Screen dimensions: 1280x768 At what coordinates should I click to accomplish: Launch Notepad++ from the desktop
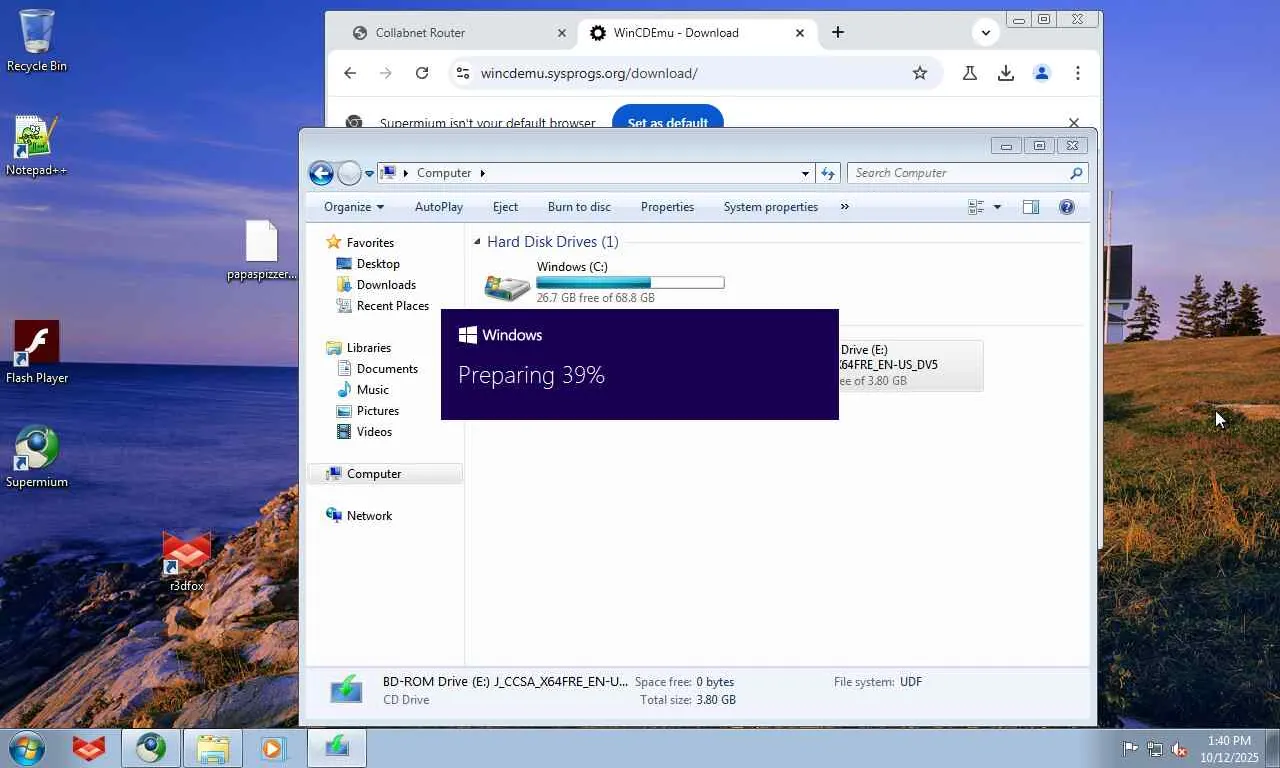coord(36,146)
